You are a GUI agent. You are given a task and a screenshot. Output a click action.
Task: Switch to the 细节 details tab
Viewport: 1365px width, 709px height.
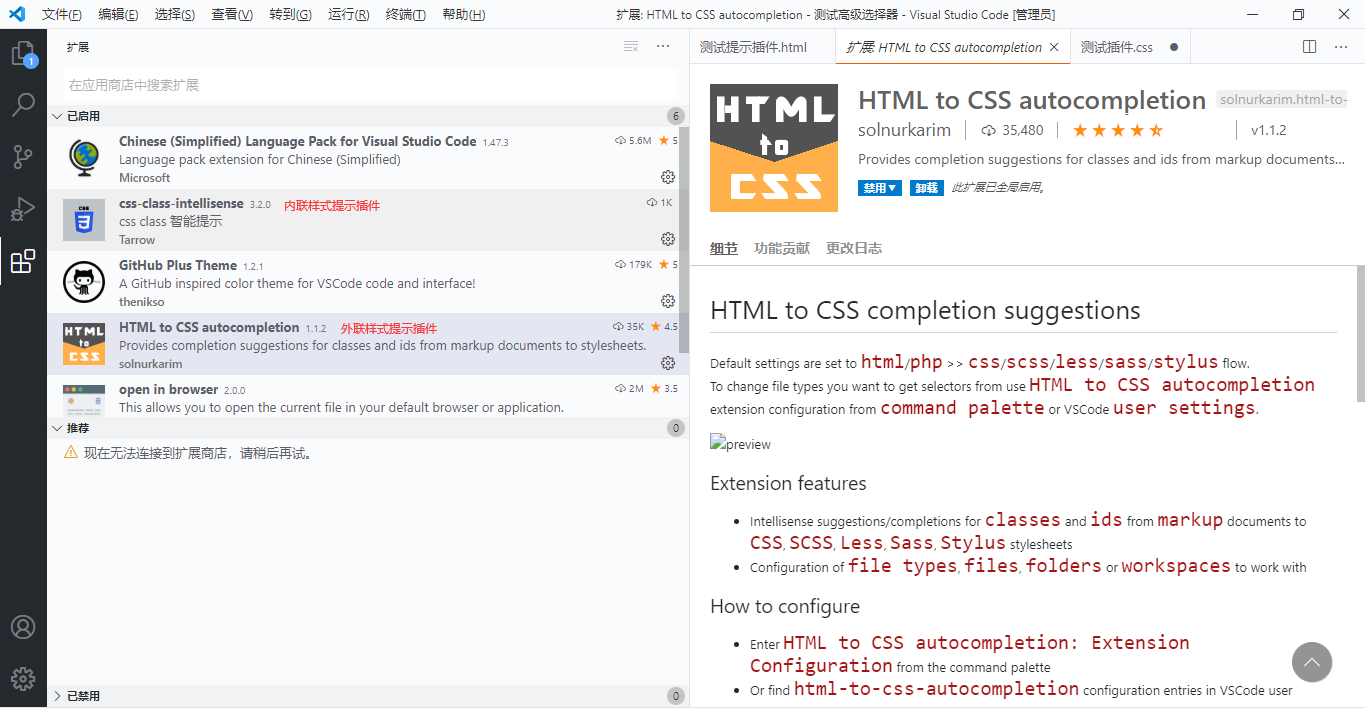(x=724, y=248)
